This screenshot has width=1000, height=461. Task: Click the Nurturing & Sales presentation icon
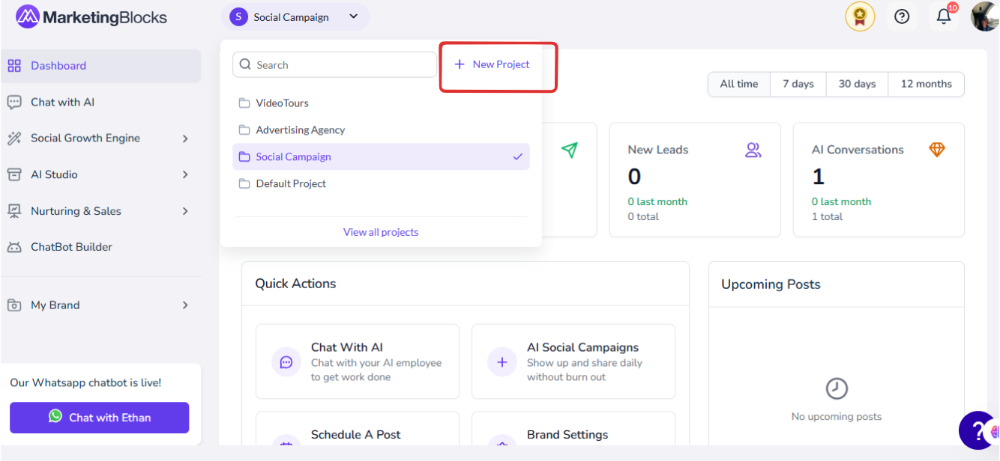click(14, 211)
